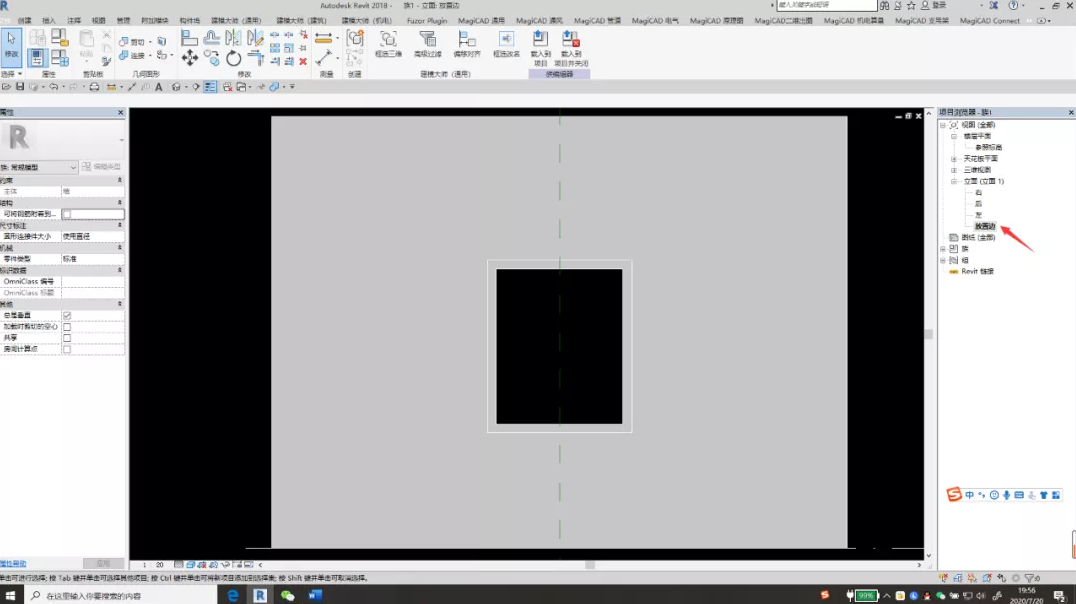Click the 登录 sign-in button
This screenshot has width=1076, height=604.
935,5
